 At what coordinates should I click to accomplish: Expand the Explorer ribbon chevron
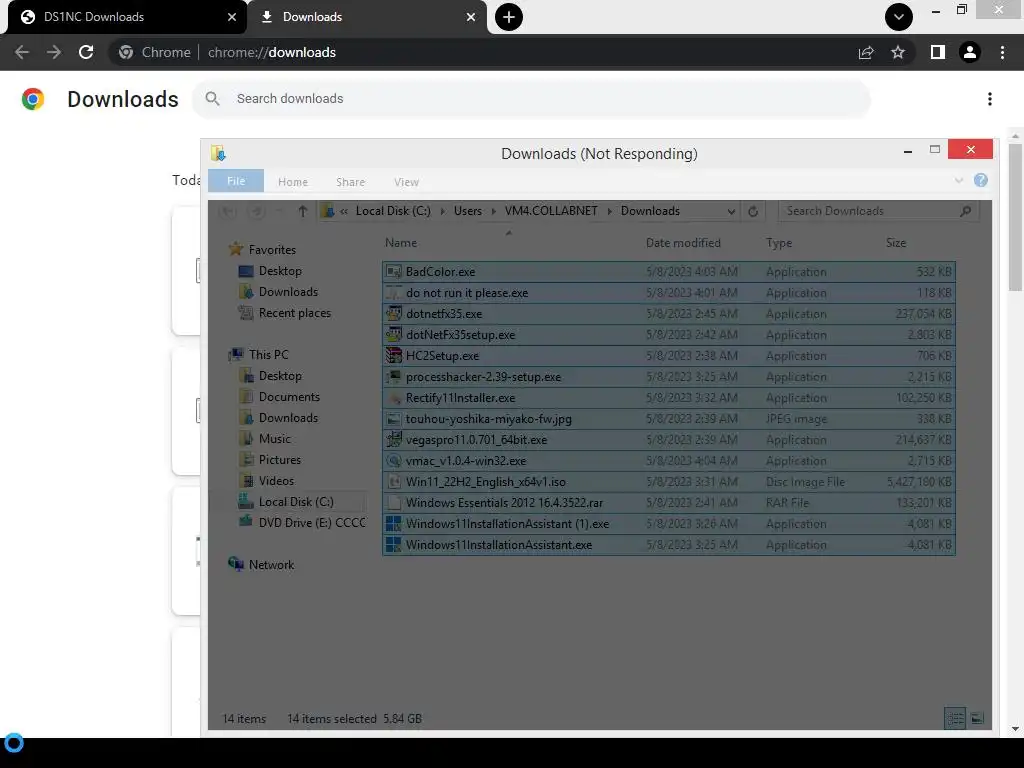tap(959, 180)
